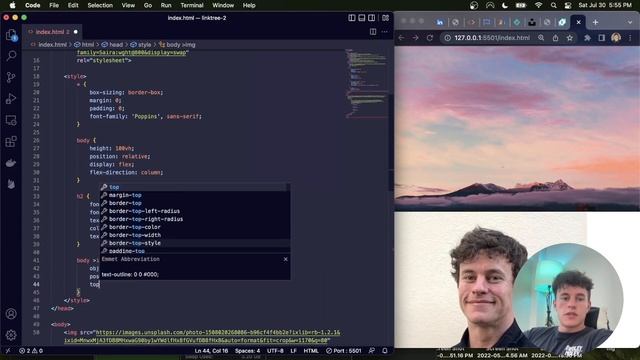This screenshot has width=640, height=360.
Task: Open the Selection menu
Action: click(100, 5)
